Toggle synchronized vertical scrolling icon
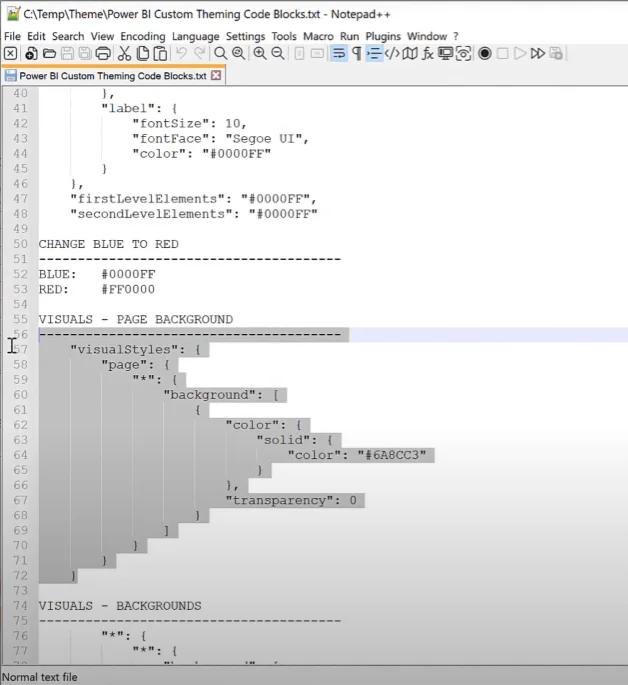The height and width of the screenshot is (685, 628). 299,54
